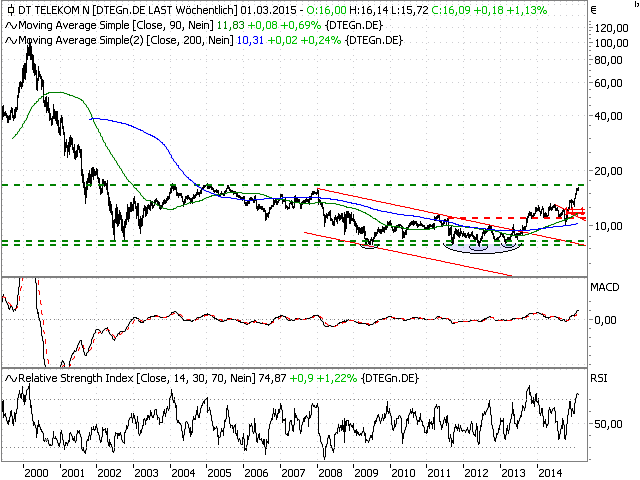Click the {DTEGn.DE} tag after the 200 average
This screenshot has width=640, height=480.
pyautogui.click(x=374, y=40)
